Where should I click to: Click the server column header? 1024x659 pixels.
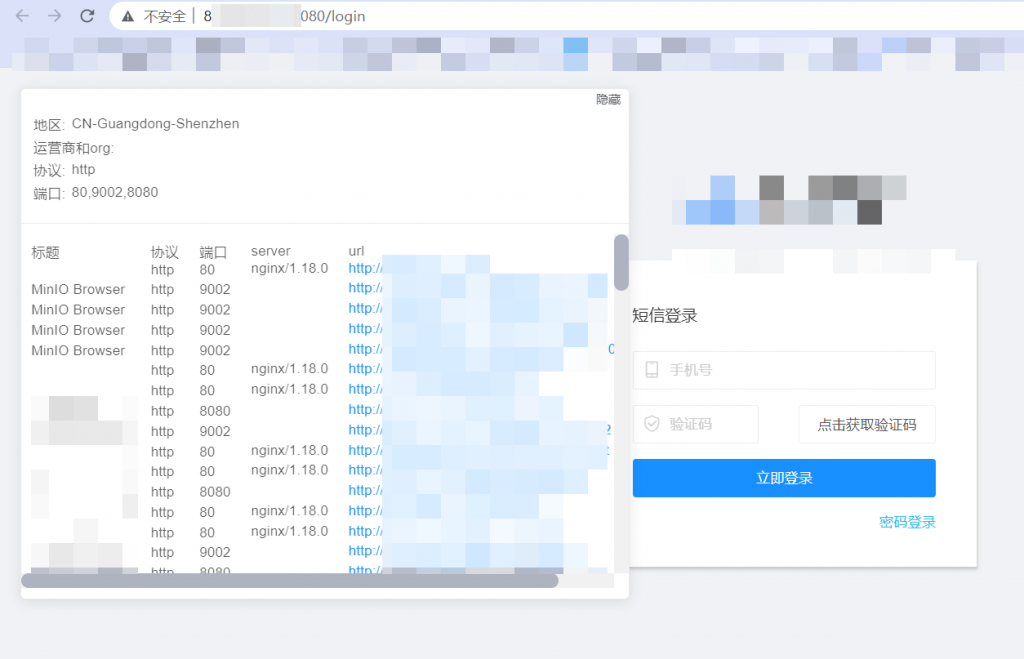[270, 251]
